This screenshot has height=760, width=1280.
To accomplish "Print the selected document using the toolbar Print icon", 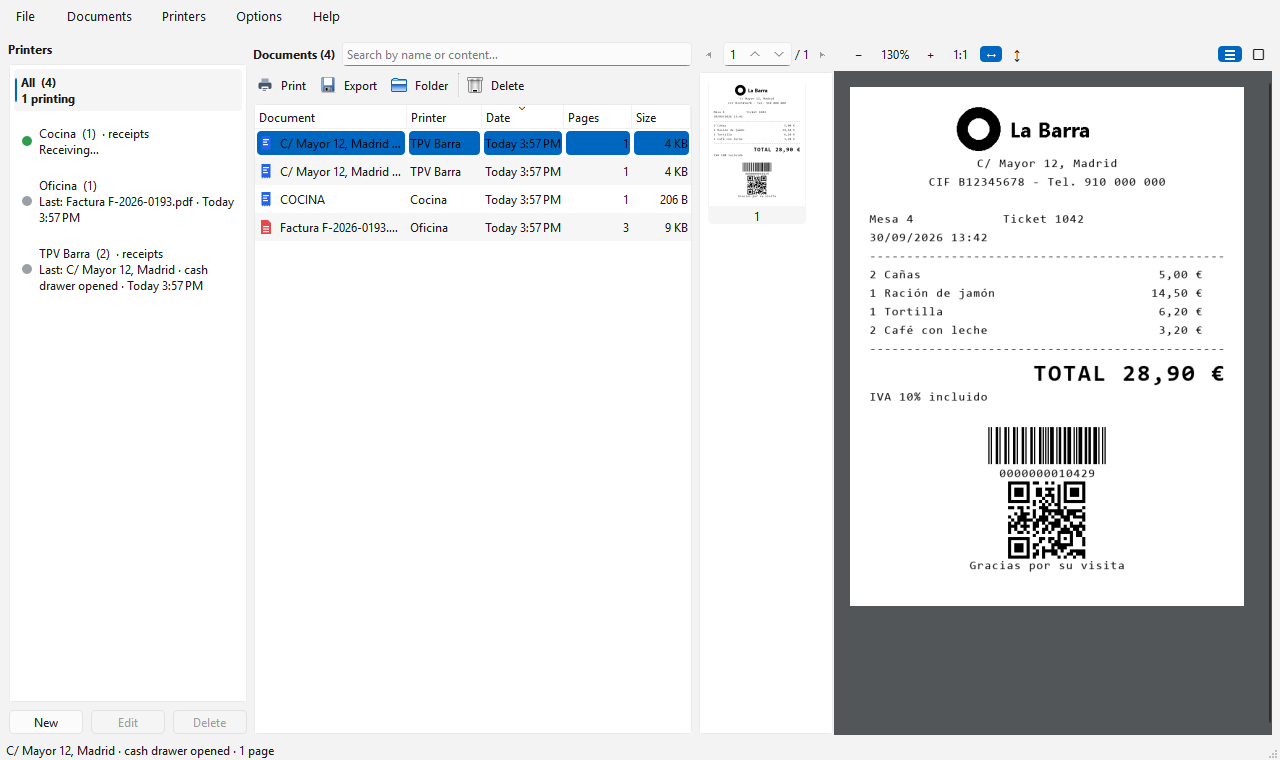I will point(265,86).
